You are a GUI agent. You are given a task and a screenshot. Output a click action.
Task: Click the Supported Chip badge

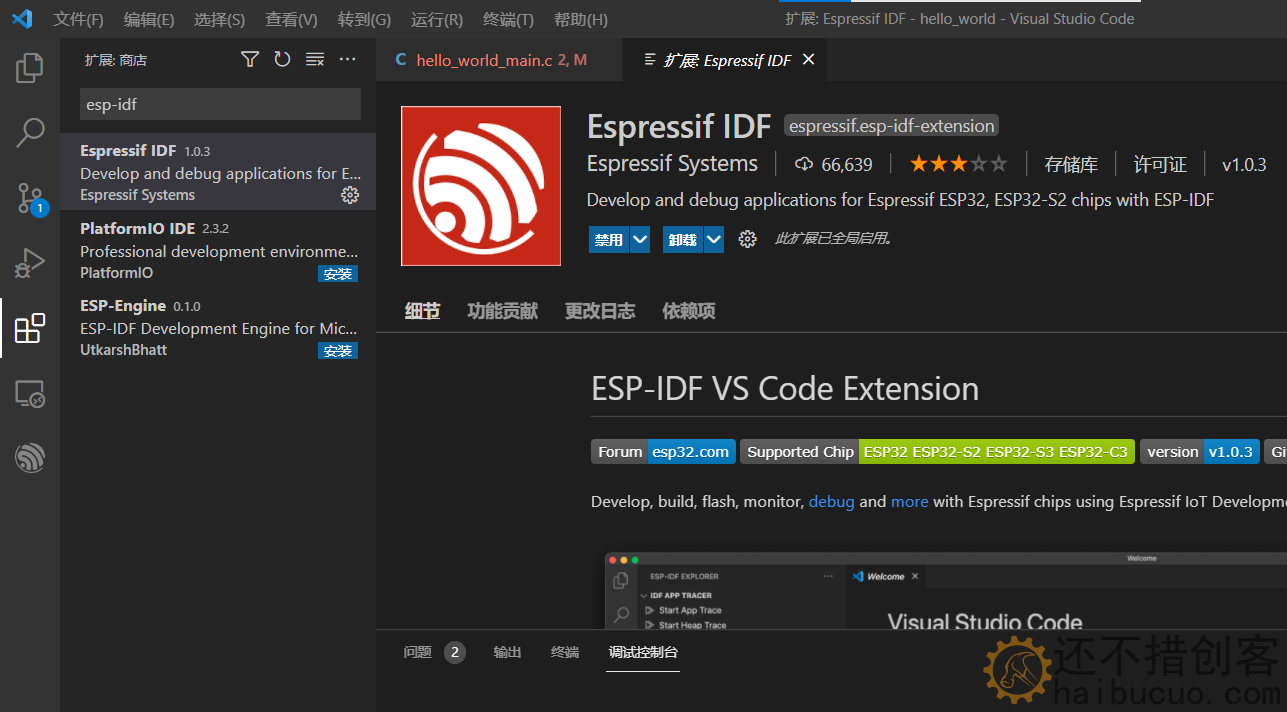(937, 452)
